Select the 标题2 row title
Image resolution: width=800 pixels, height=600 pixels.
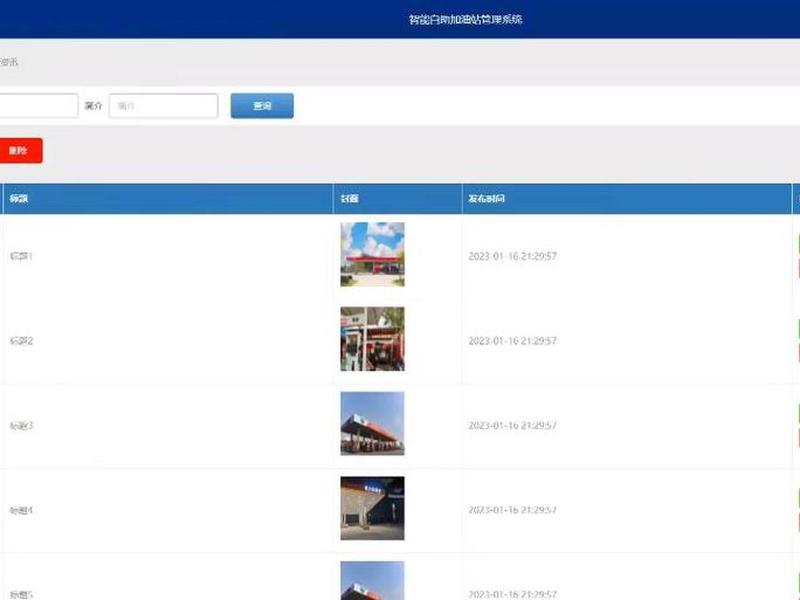point(21,340)
